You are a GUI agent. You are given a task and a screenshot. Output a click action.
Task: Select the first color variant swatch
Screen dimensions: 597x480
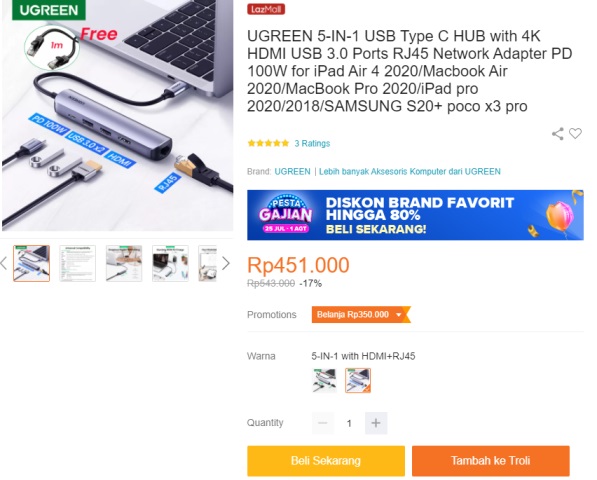[x=324, y=380]
